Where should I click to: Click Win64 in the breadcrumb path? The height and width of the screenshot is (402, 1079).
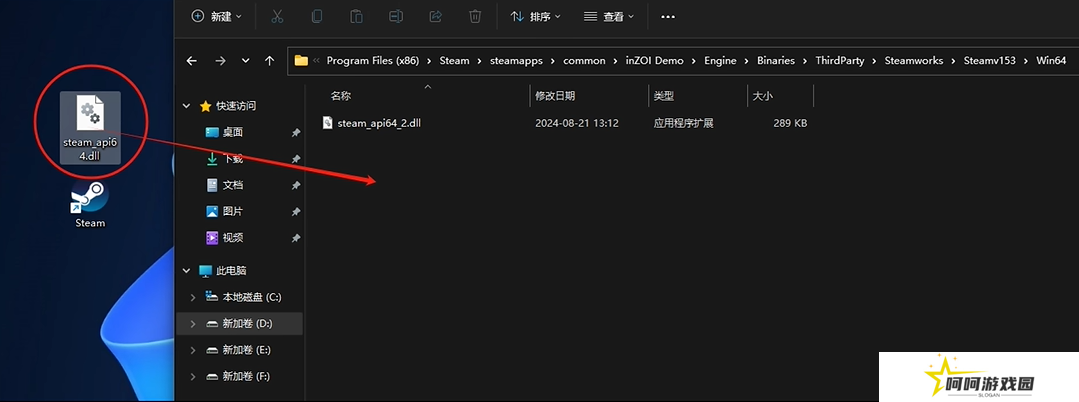pyautogui.click(x=1051, y=61)
